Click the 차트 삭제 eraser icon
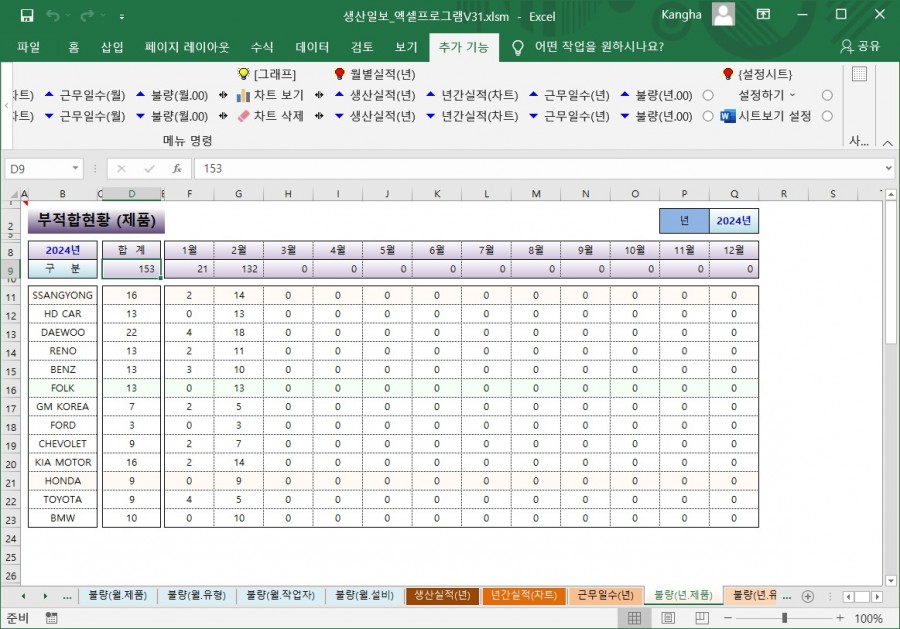 (x=243, y=116)
